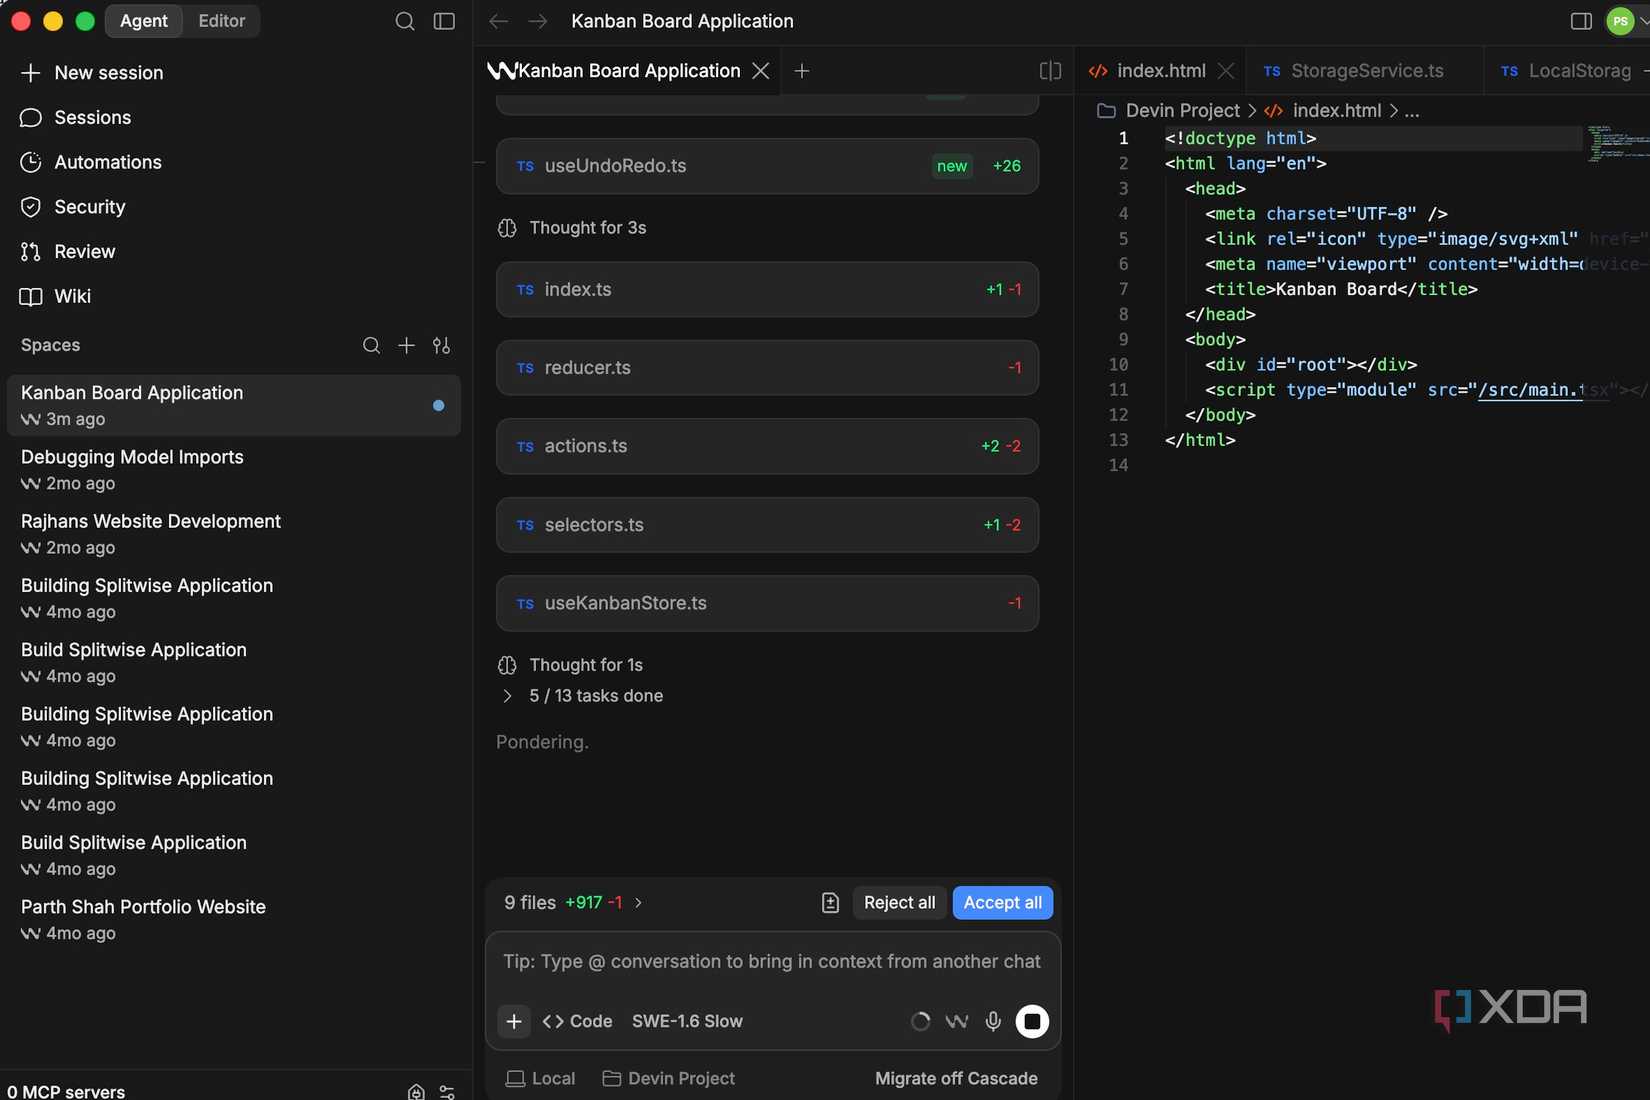The image size is (1650, 1100).
Task: Toggle the left sidebar panel icon
Action: [x=444, y=21]
